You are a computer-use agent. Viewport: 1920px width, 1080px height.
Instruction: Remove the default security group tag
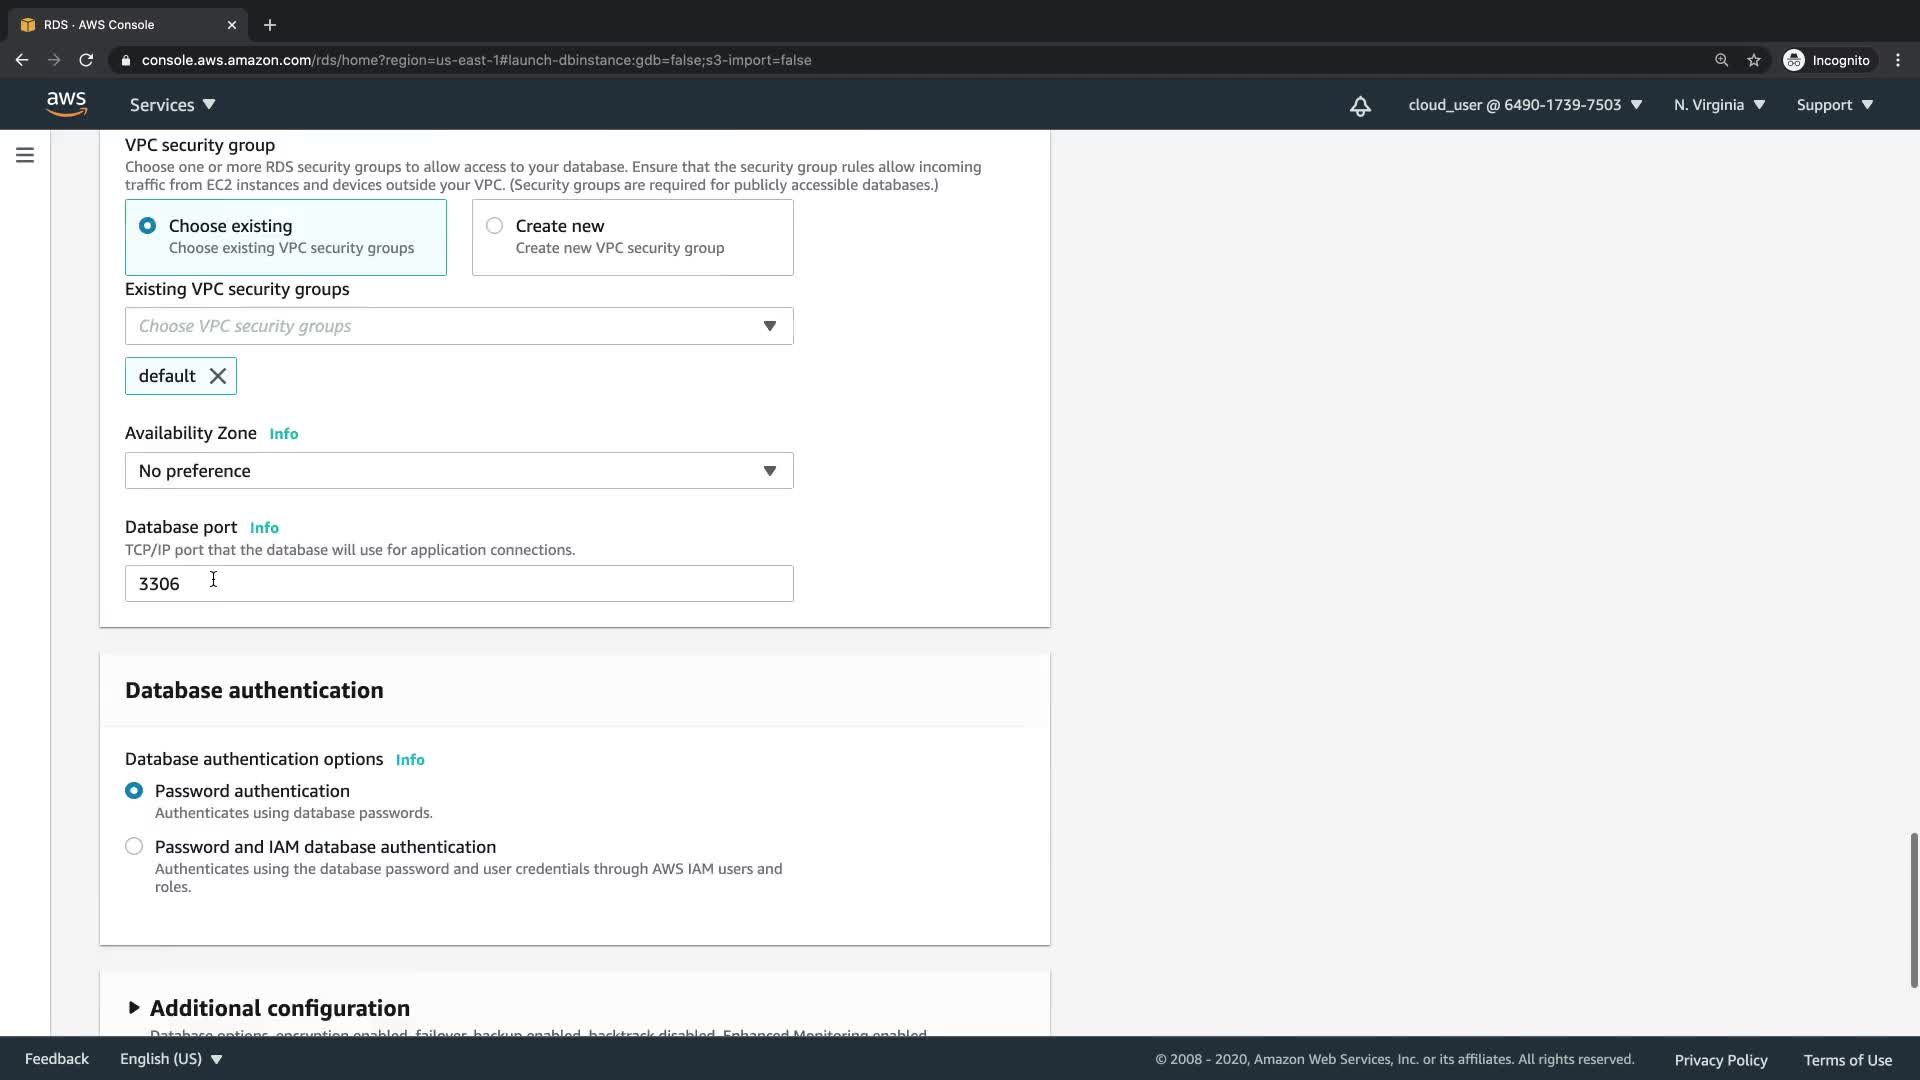point(218,376)
